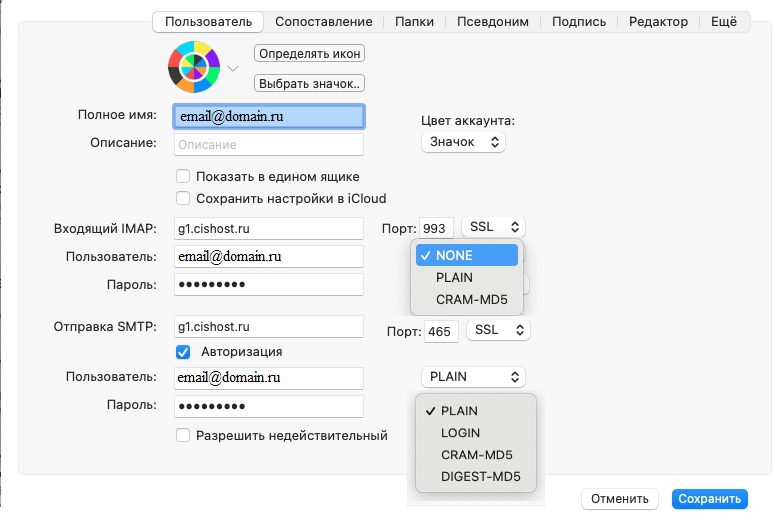Open the SMTP SSL security dropdown
The height and width of the screenshot is (519, 777).
tap(500, 329)
